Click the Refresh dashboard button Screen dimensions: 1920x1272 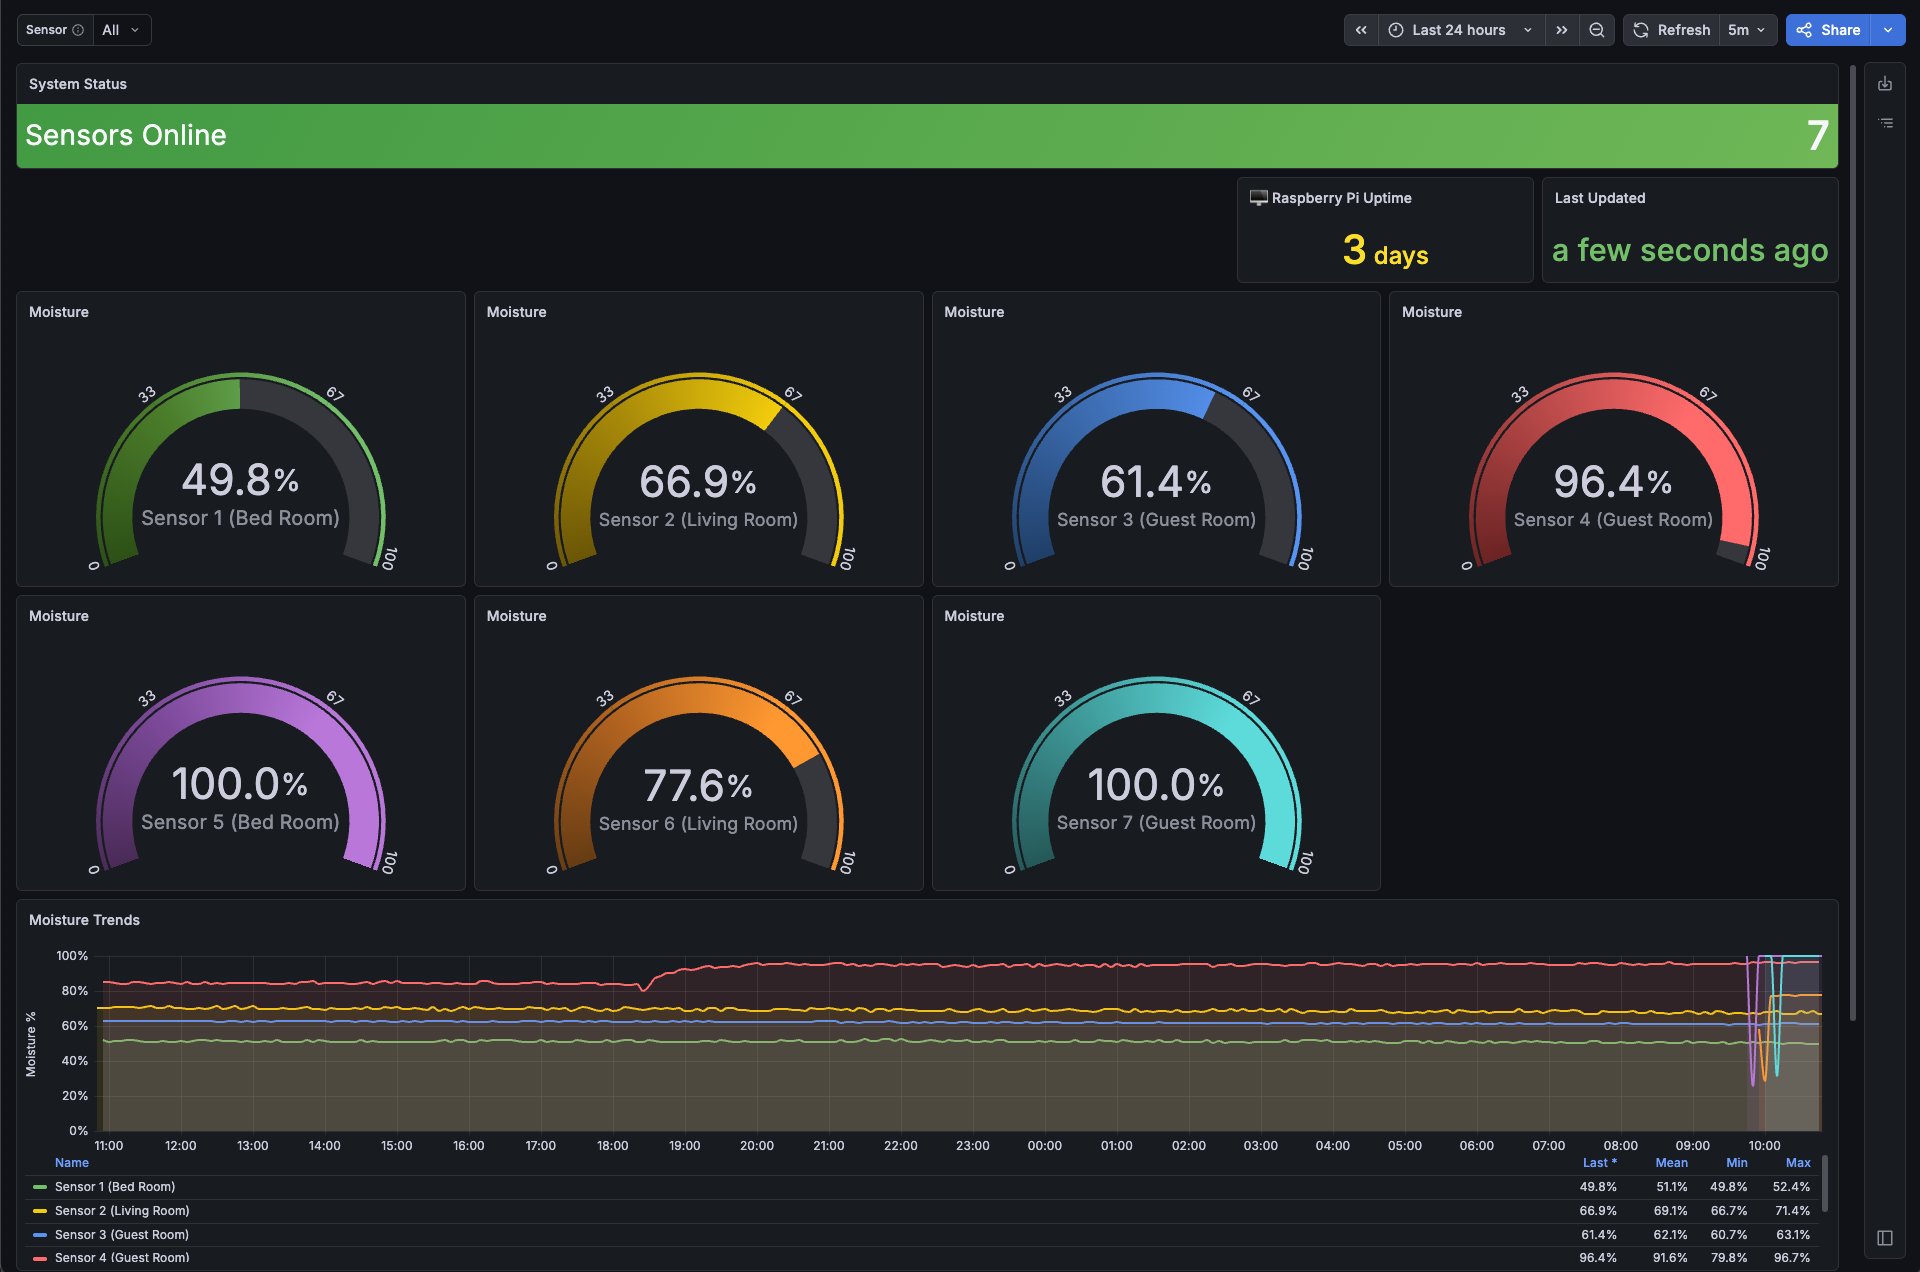pos(1672,30)
